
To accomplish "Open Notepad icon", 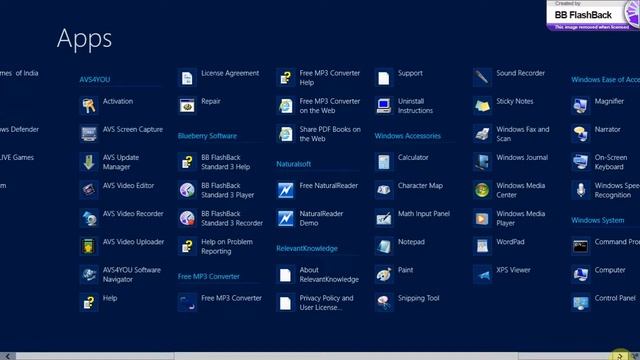I will point(384,247).
